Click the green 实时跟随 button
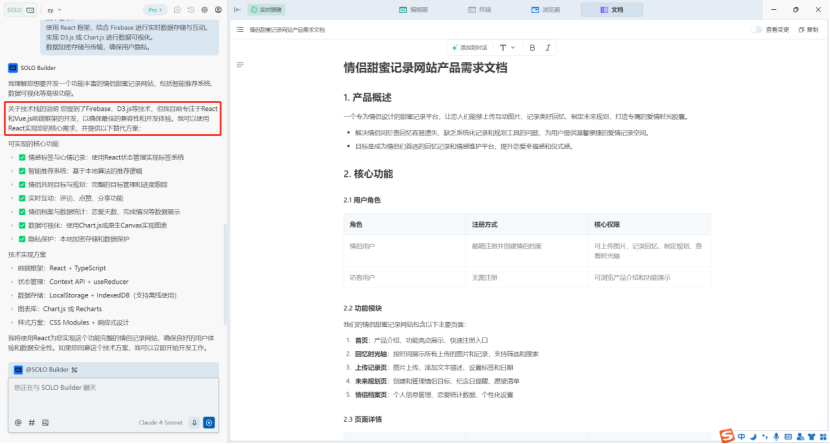The image size is (830, 444). (267, 10)
